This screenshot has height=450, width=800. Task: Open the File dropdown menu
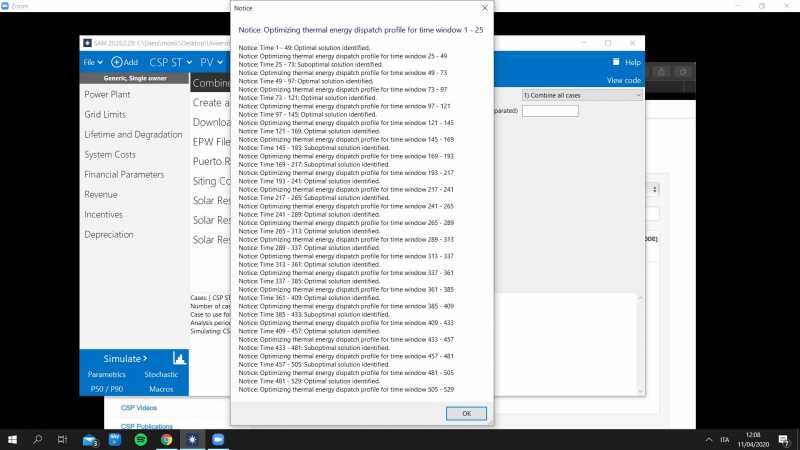(x=92, y=62)
